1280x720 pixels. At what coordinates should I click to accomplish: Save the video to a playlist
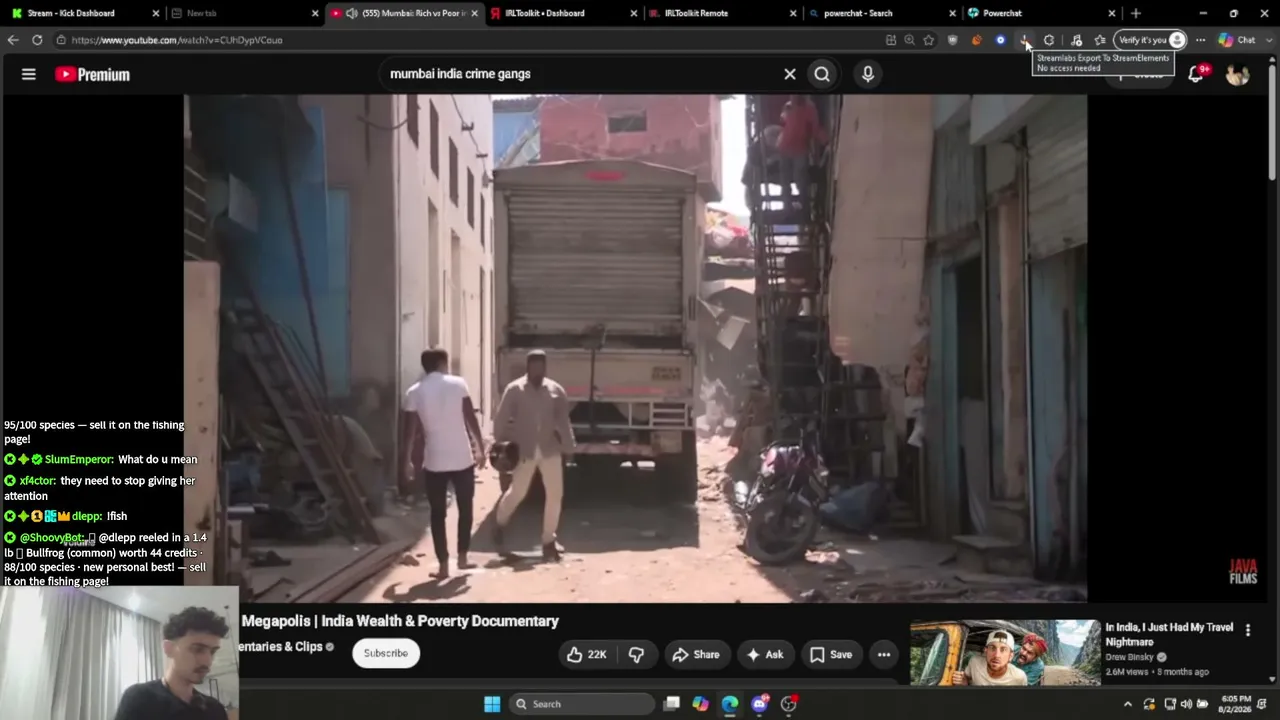pos(831,654)
